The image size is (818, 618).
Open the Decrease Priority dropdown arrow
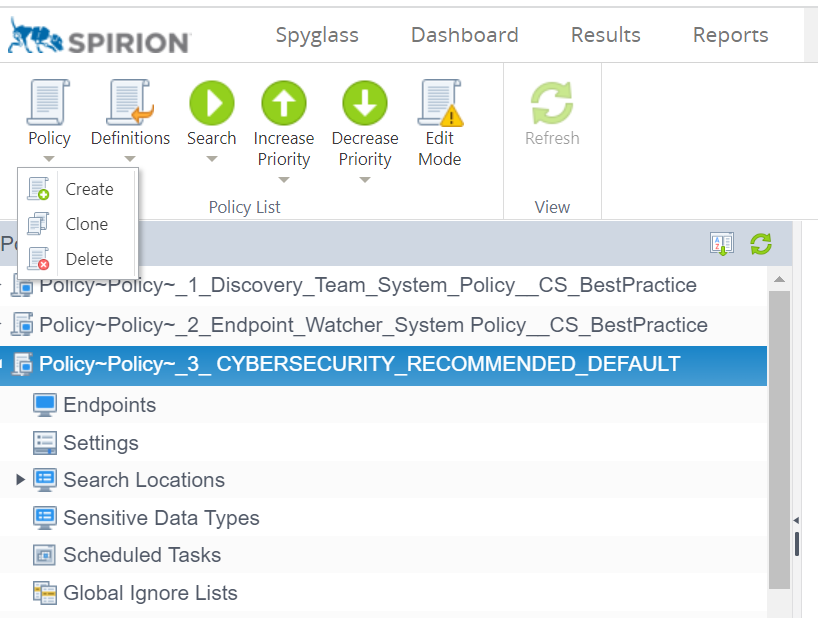pyautogui.click(x=365, y=180)
